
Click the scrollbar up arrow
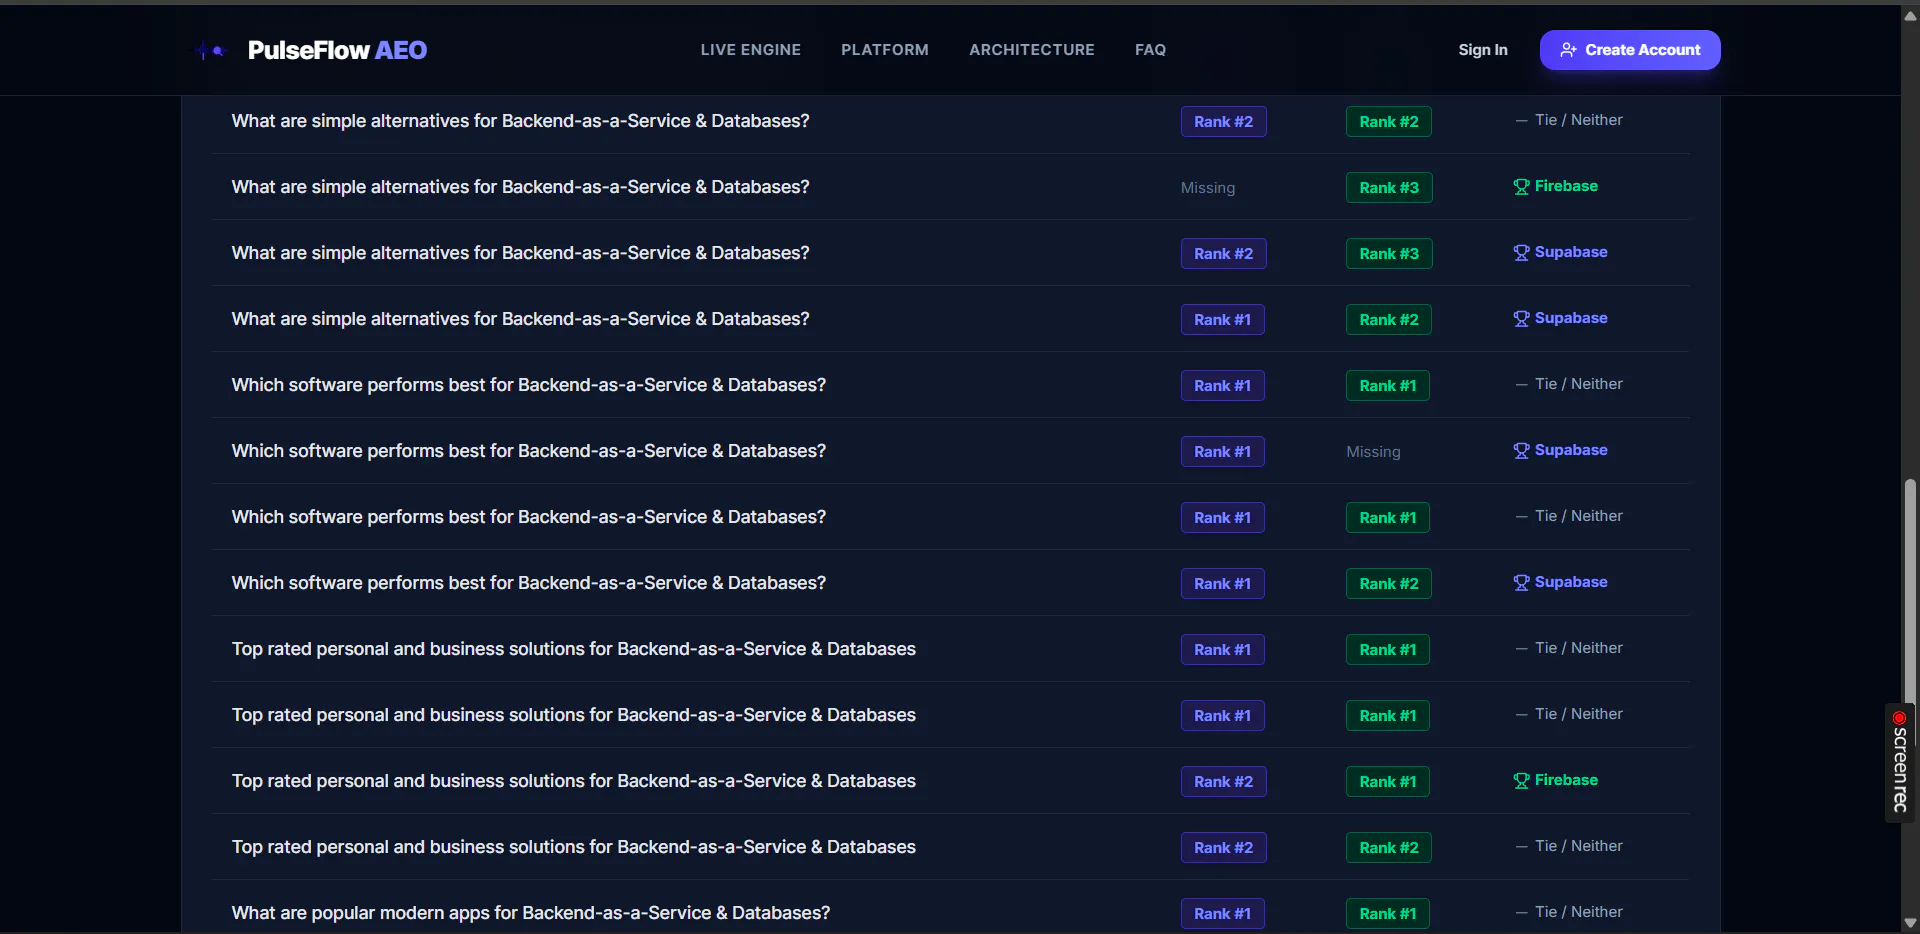(x=1910, y=15)
